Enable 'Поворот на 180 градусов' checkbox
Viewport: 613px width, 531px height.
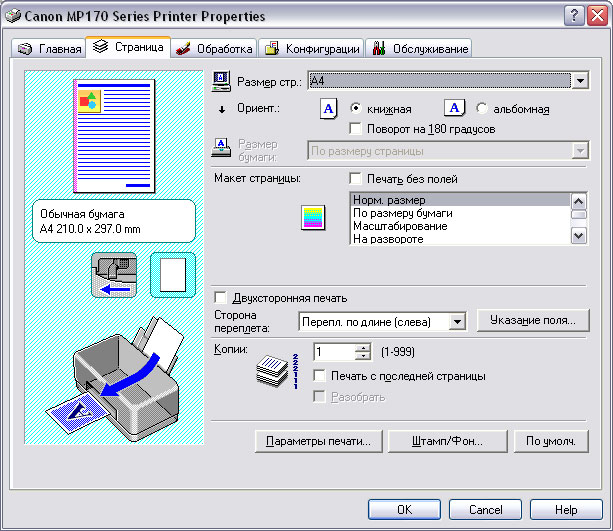[356, 128]
